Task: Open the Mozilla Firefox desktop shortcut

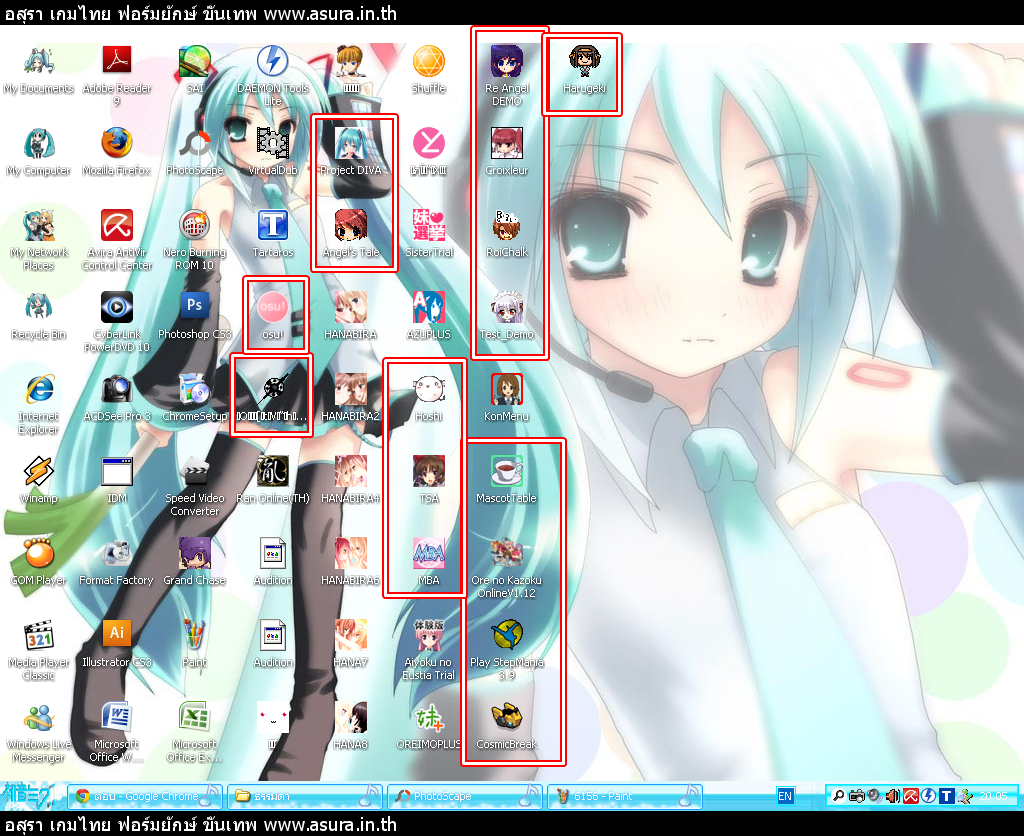Action: point(117,145)
